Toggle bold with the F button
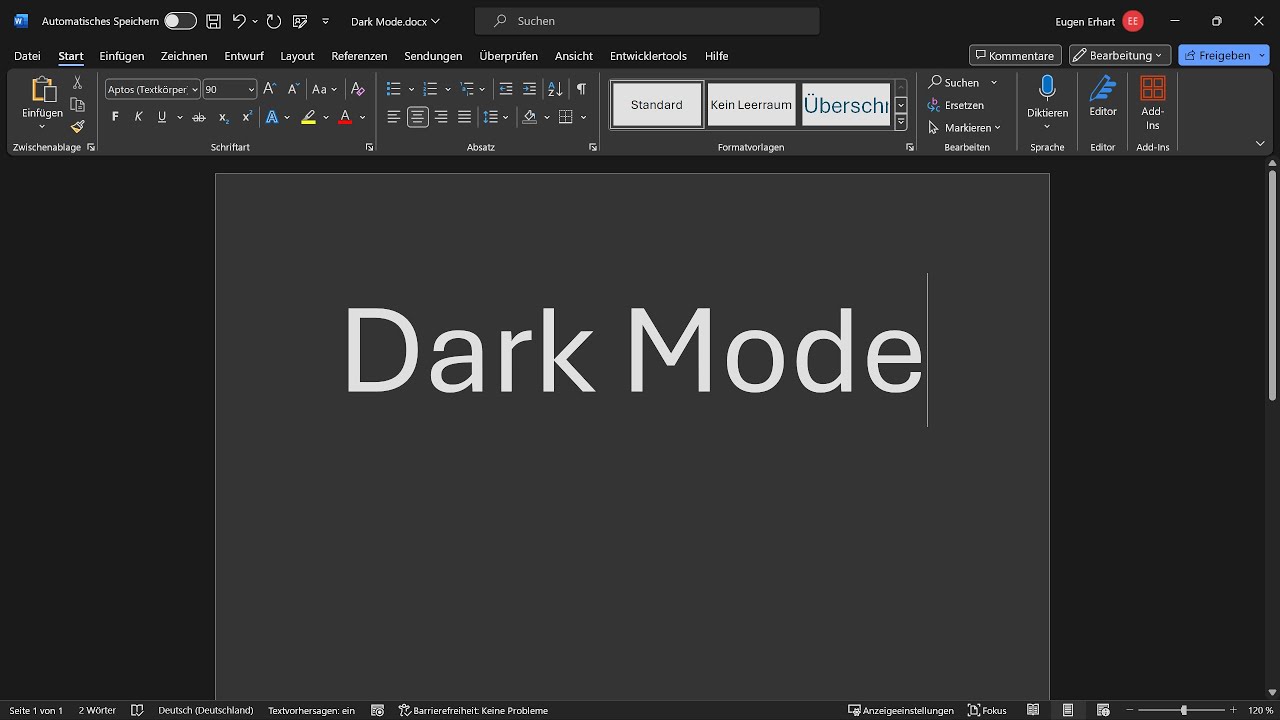The image size is (1280, 720). tap(115, 117)
